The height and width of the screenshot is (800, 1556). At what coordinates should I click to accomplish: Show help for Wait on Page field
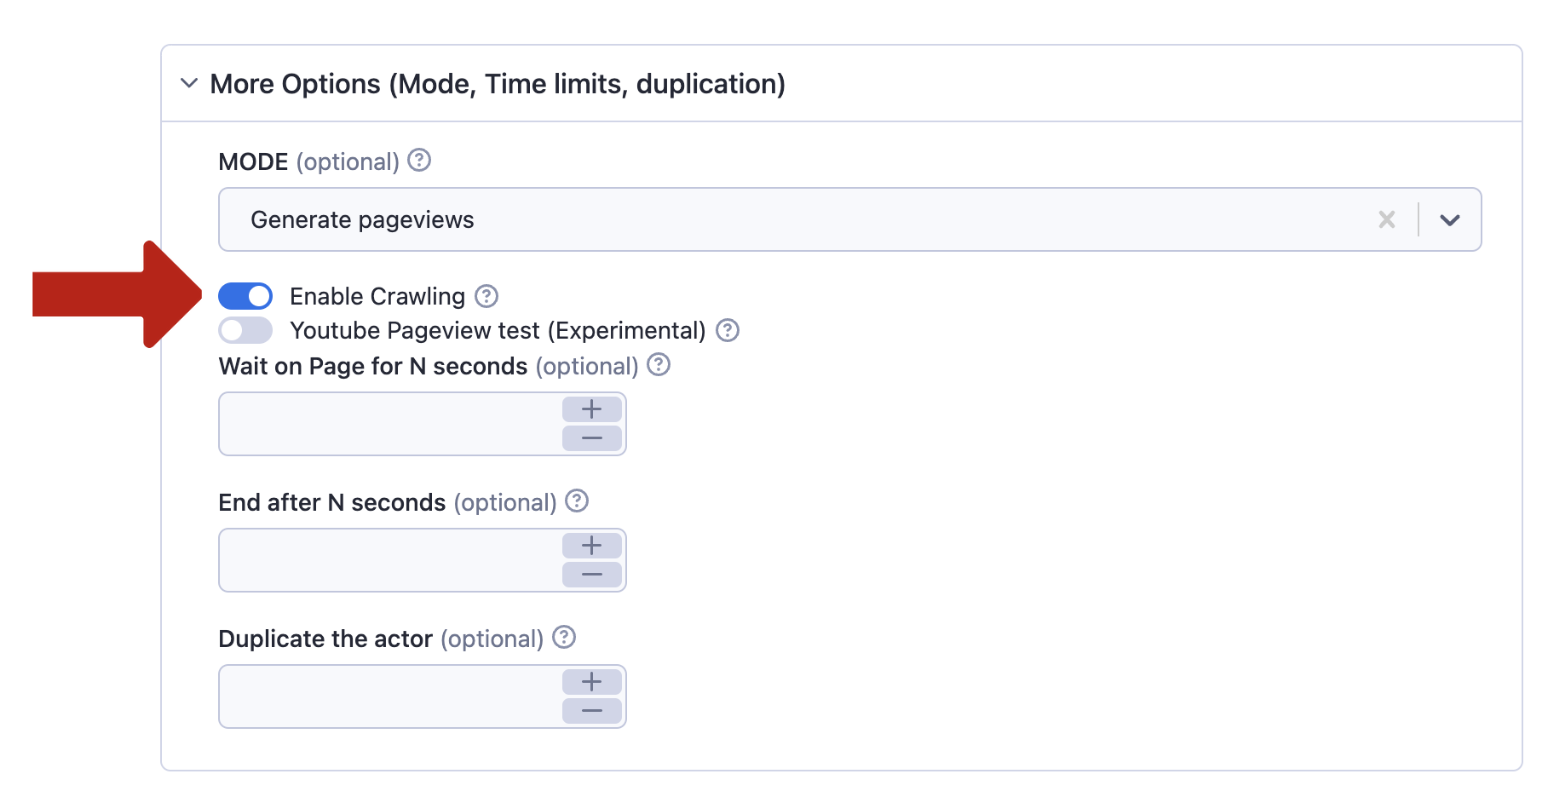pos(659,365)
